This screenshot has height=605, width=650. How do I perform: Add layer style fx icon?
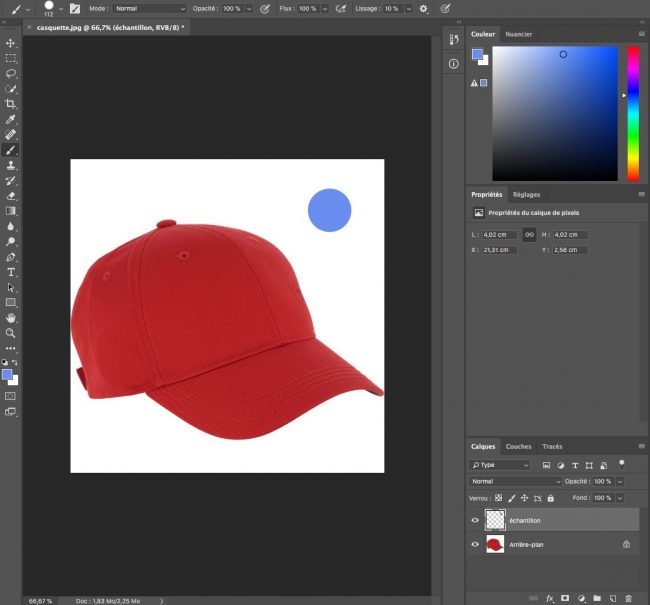click(x=550, y=598)
